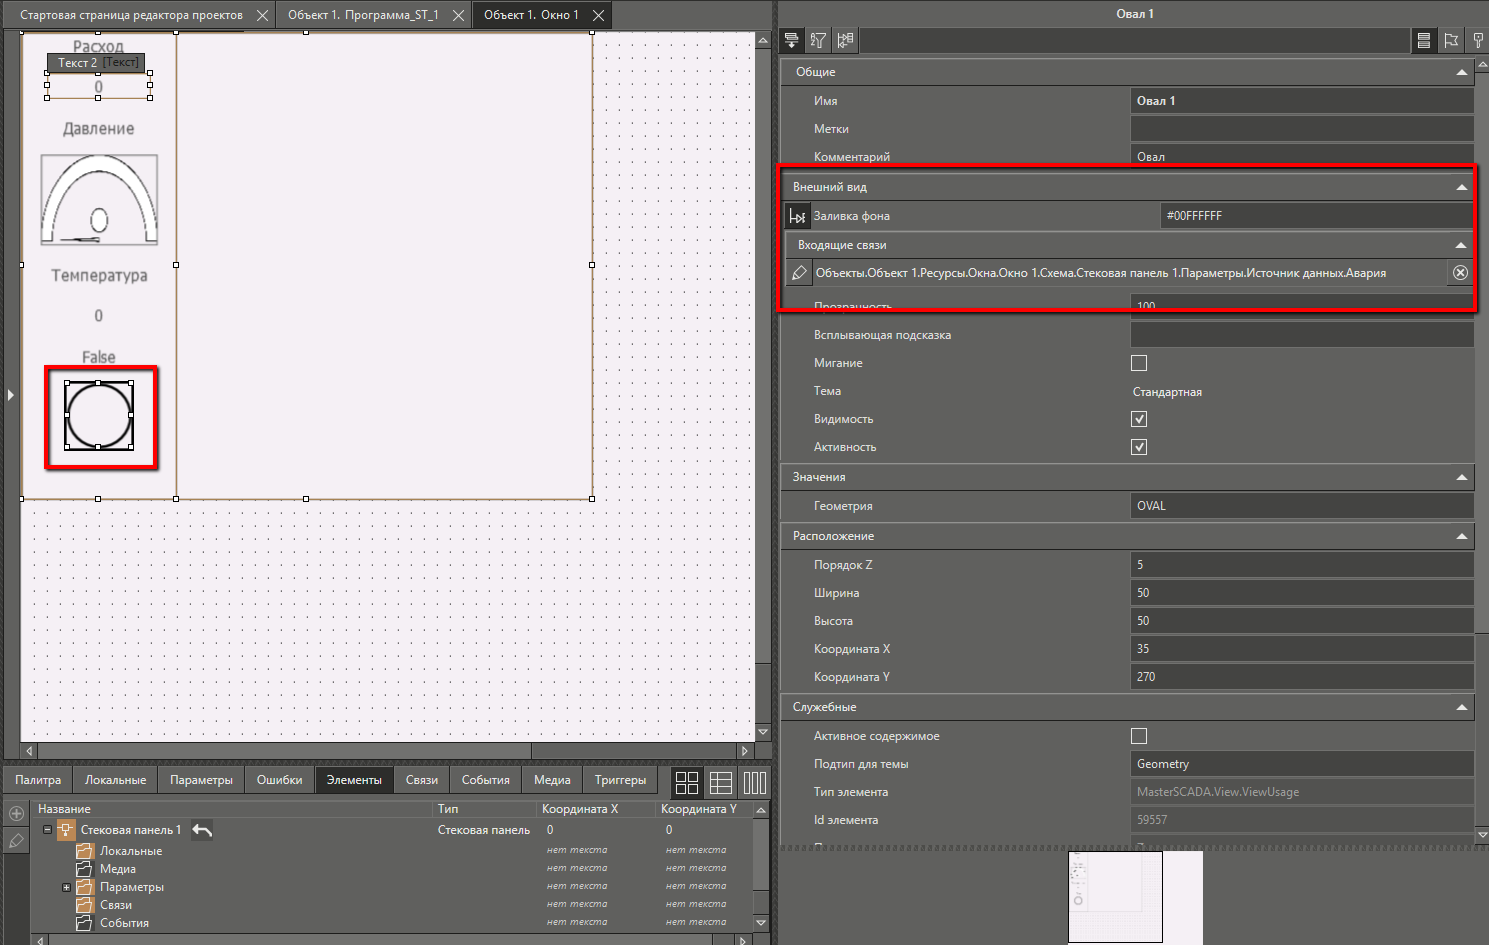The image size is (1489, 945).
Task: Collapse the Общие properties section
Action: point(1461,72)
